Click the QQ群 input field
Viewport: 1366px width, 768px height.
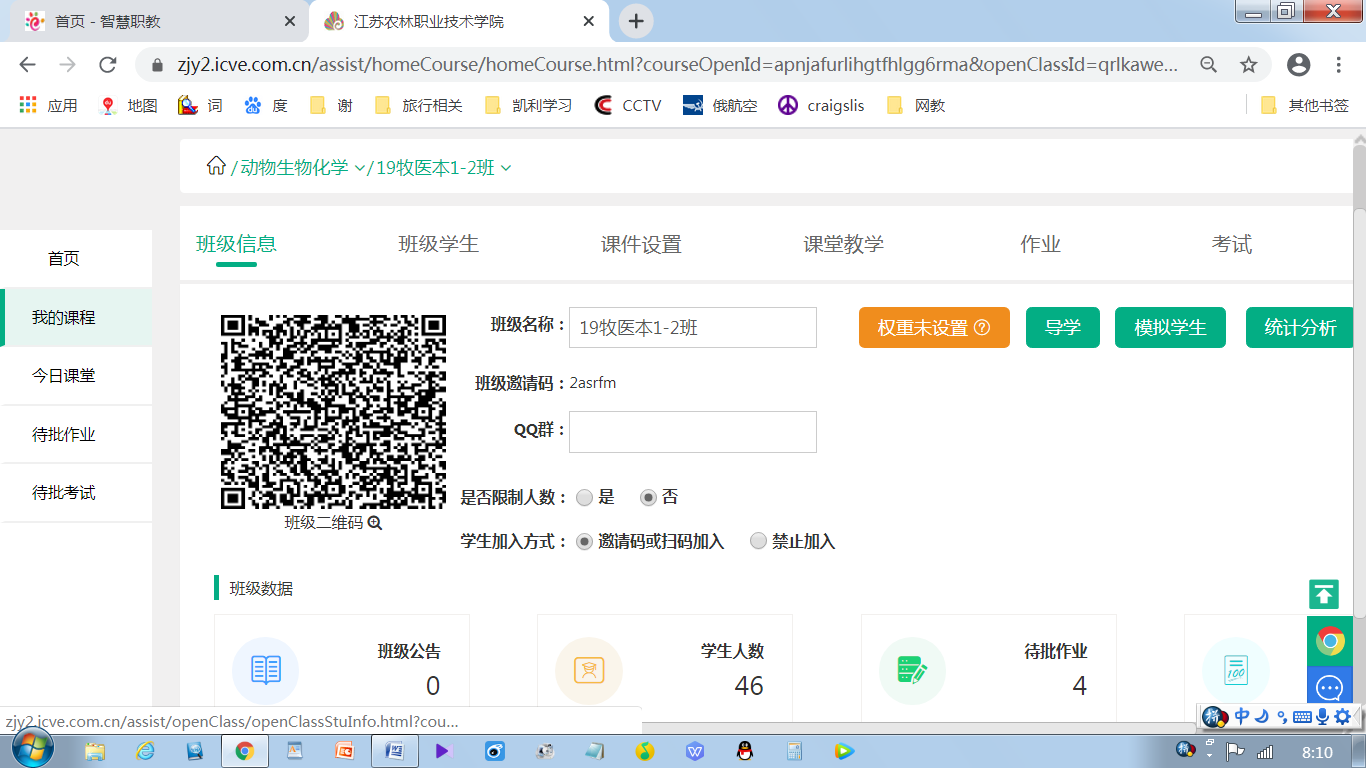692,431
